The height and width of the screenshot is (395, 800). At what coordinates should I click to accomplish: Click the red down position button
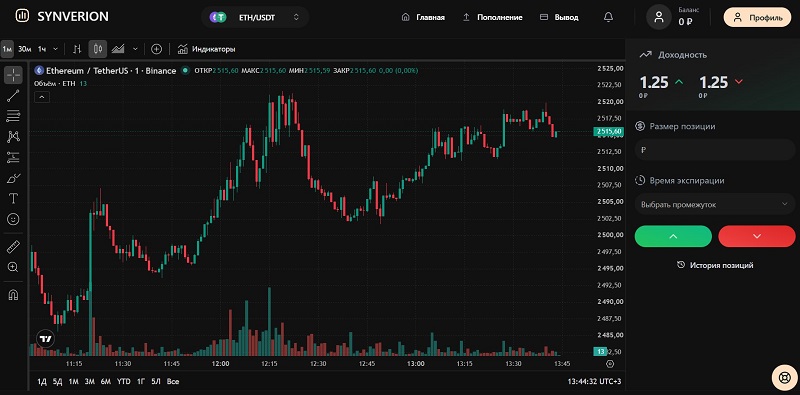click(x=757, y=236)
